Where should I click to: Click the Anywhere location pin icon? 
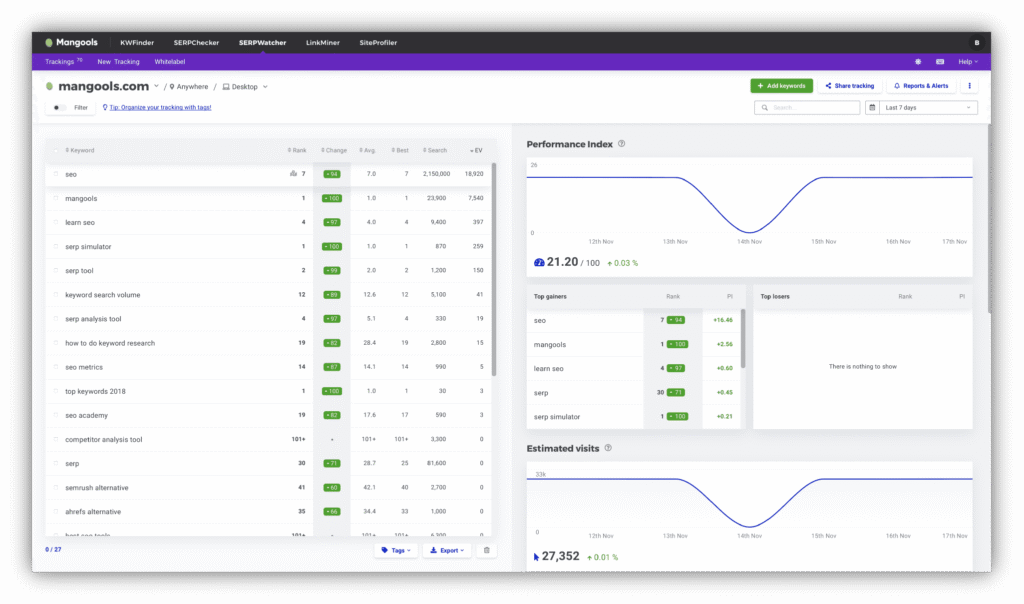click(x=172, y=86)
